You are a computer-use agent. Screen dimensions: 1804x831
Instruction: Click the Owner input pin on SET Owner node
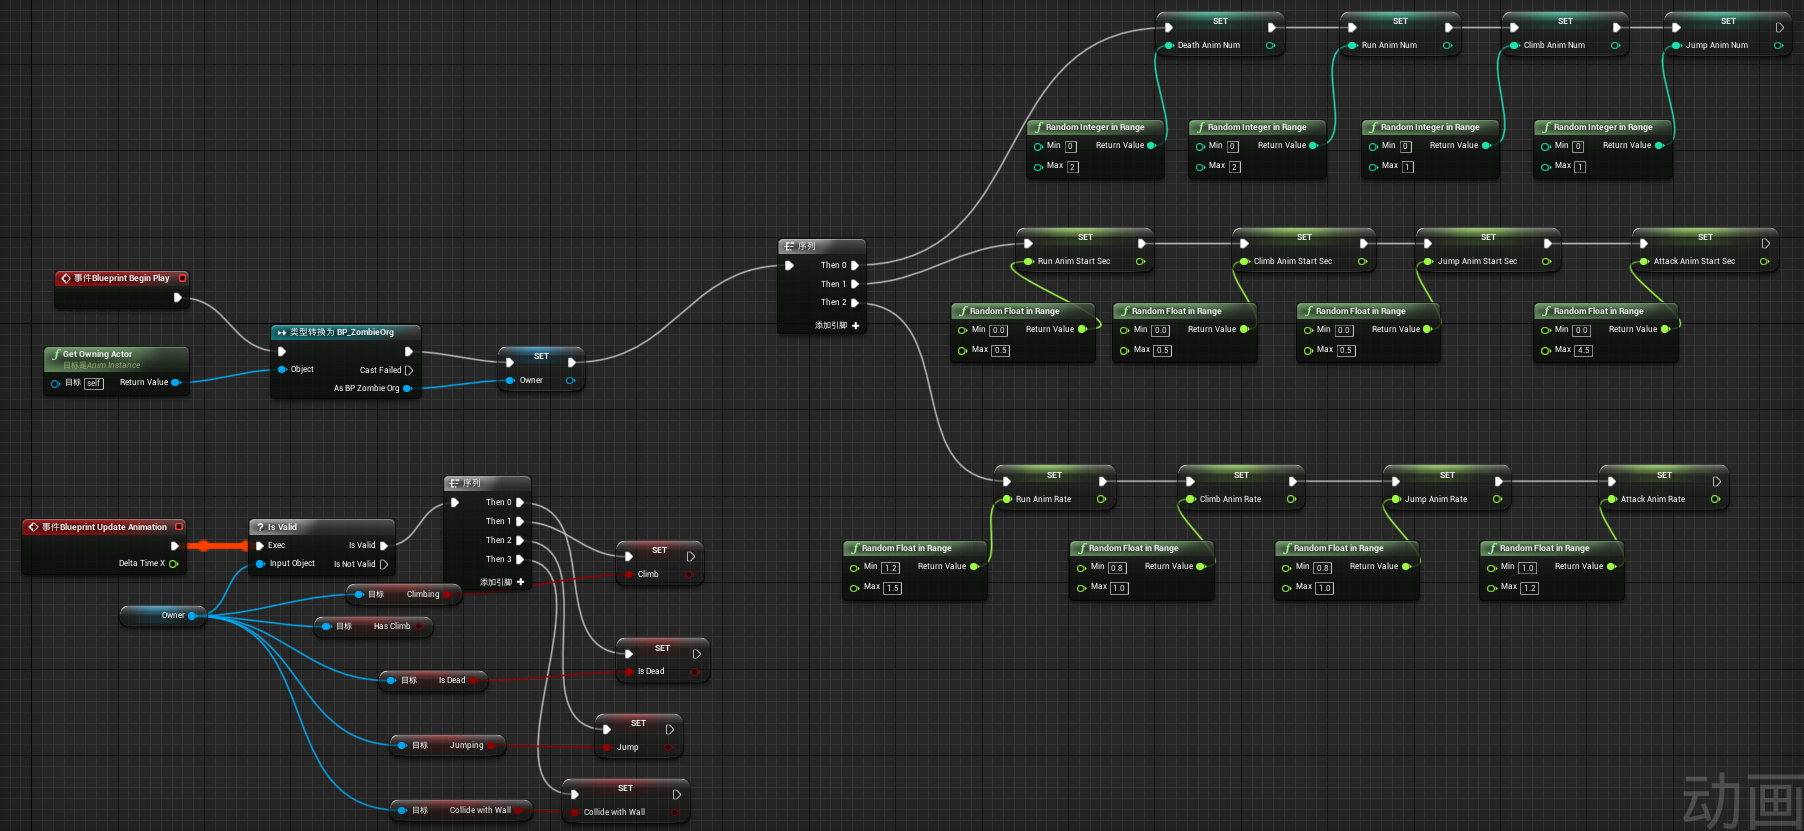pos(510,380)
